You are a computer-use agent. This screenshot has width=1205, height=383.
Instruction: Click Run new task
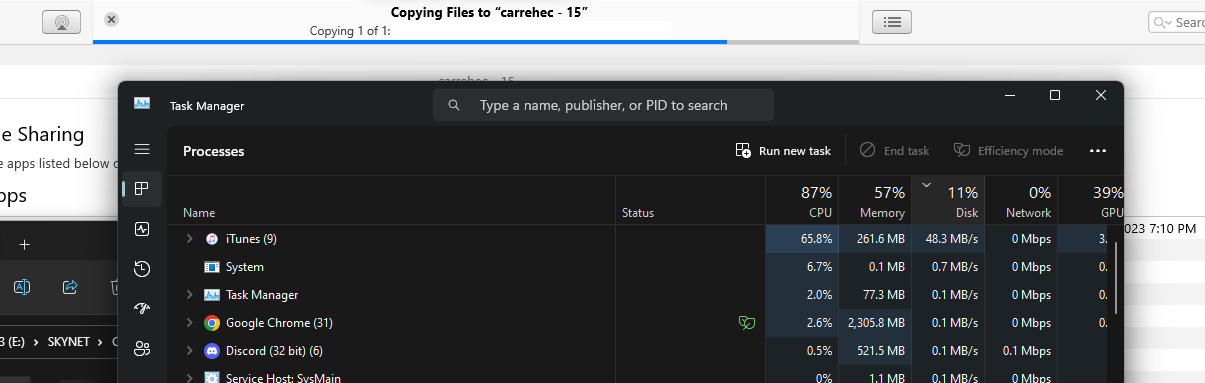[x=783, y=151]
